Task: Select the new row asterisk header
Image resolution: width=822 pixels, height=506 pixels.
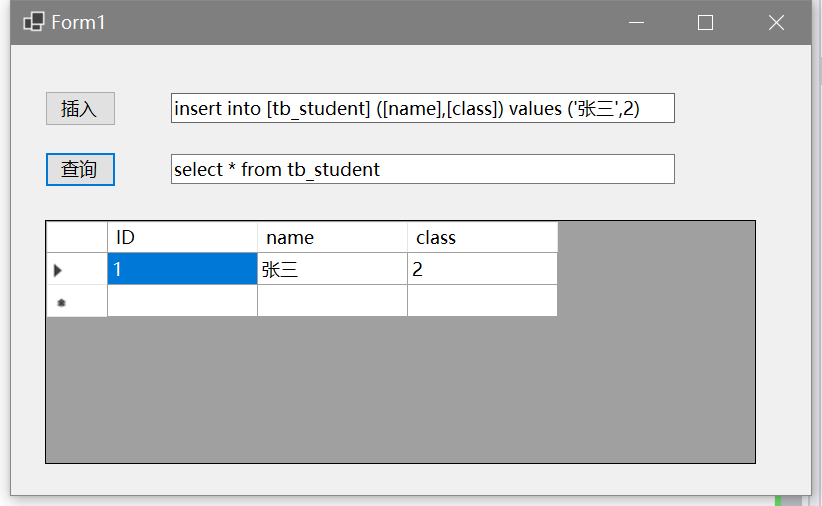Action: click(77, 301)
